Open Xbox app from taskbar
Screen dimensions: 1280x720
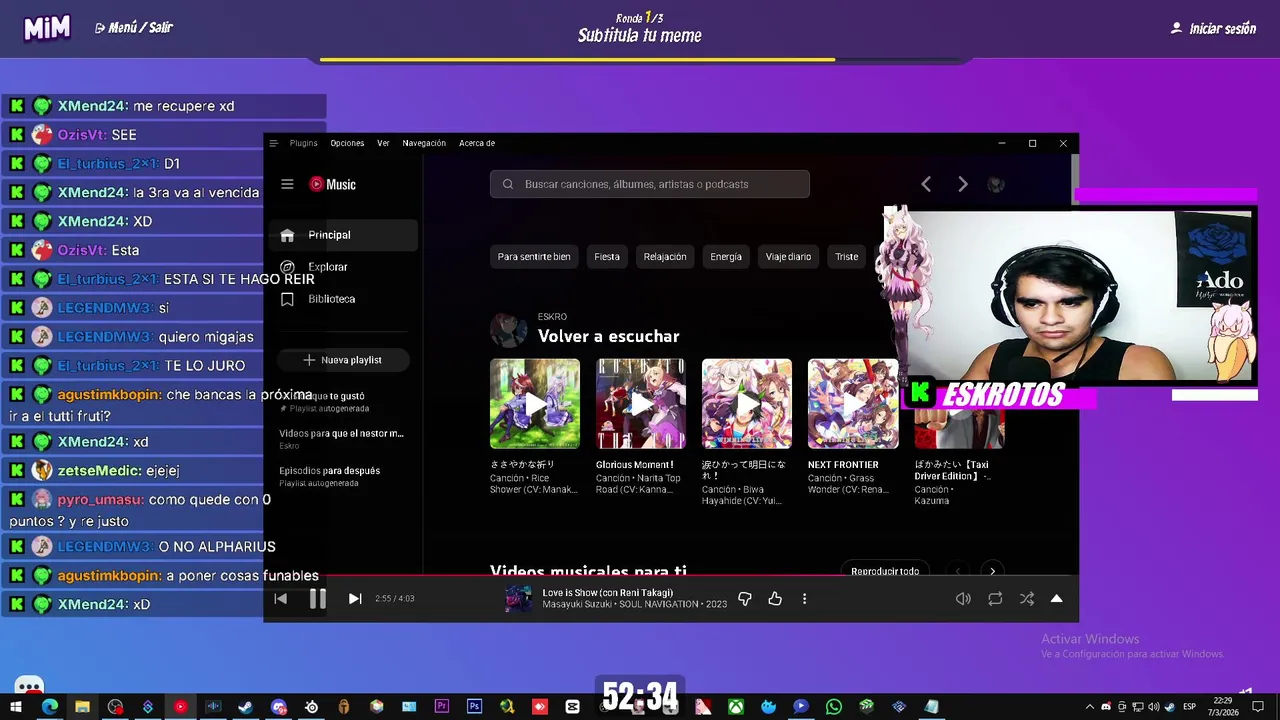[736, 707]
